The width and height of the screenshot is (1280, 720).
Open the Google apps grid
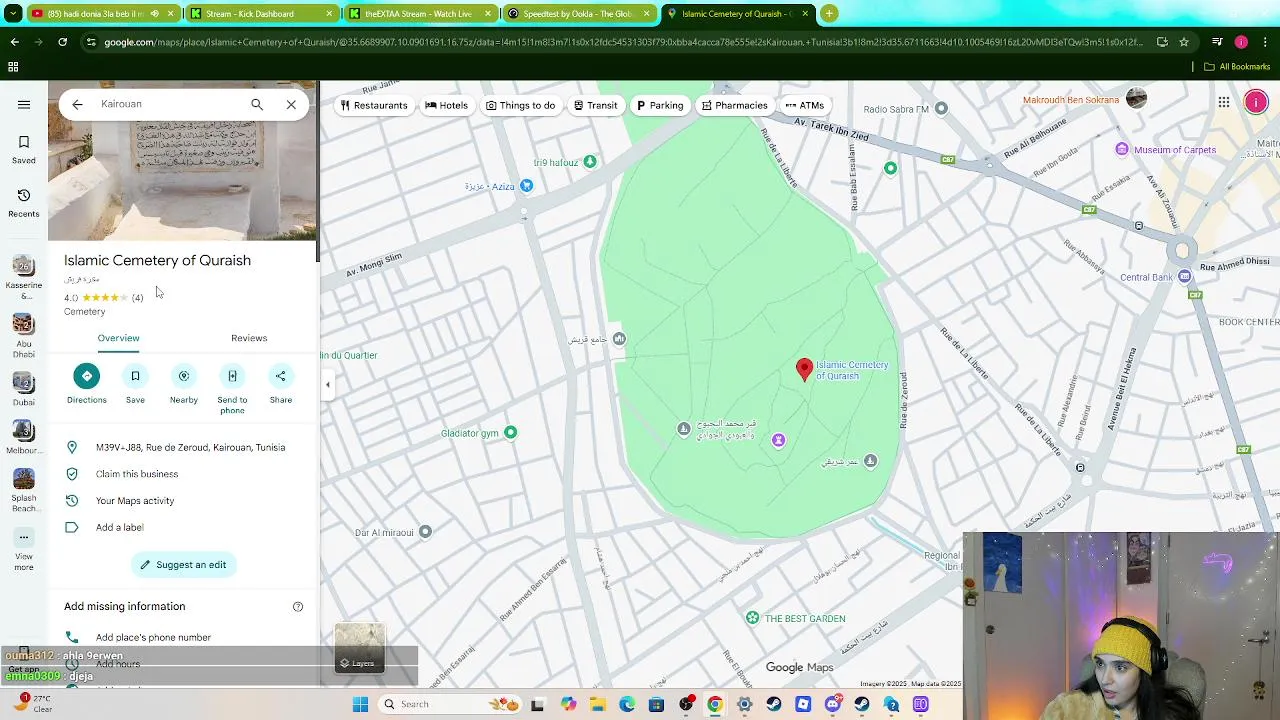[x=1223, y=102]
